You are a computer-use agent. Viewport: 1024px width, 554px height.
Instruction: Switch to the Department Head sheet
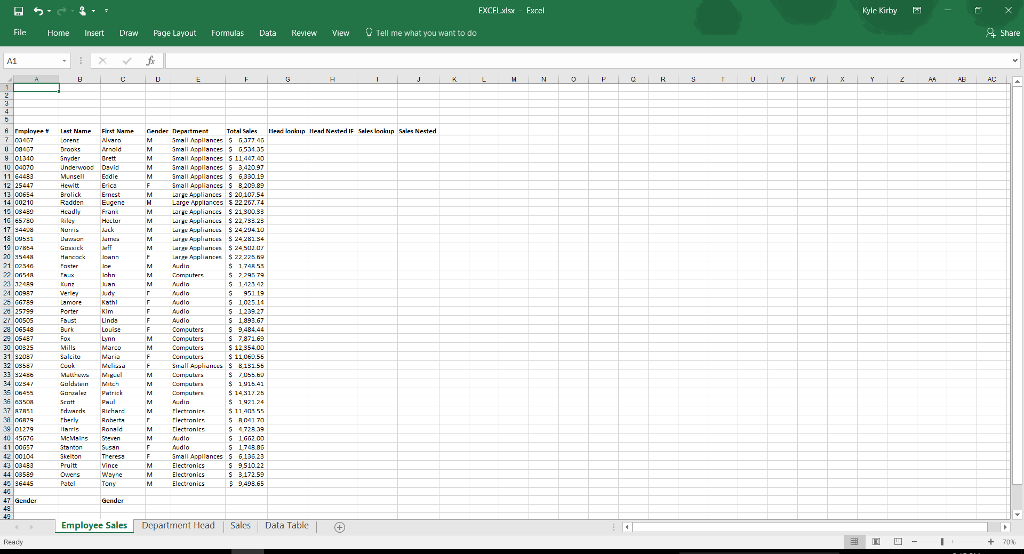178,526
